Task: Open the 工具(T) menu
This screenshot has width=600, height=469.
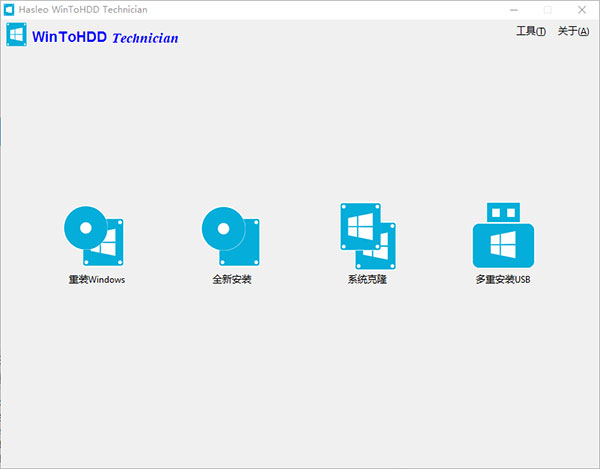Action: pos(531,31)
